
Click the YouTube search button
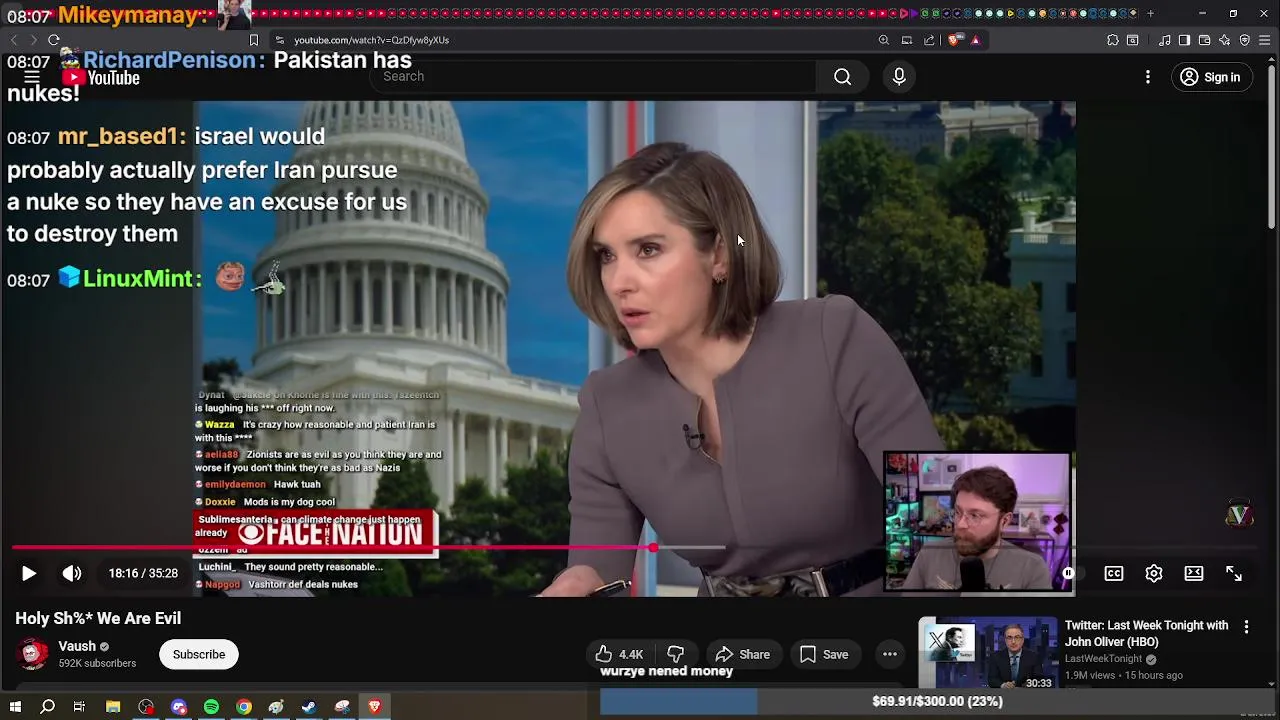pyautogui.click(x=842, y=77)
